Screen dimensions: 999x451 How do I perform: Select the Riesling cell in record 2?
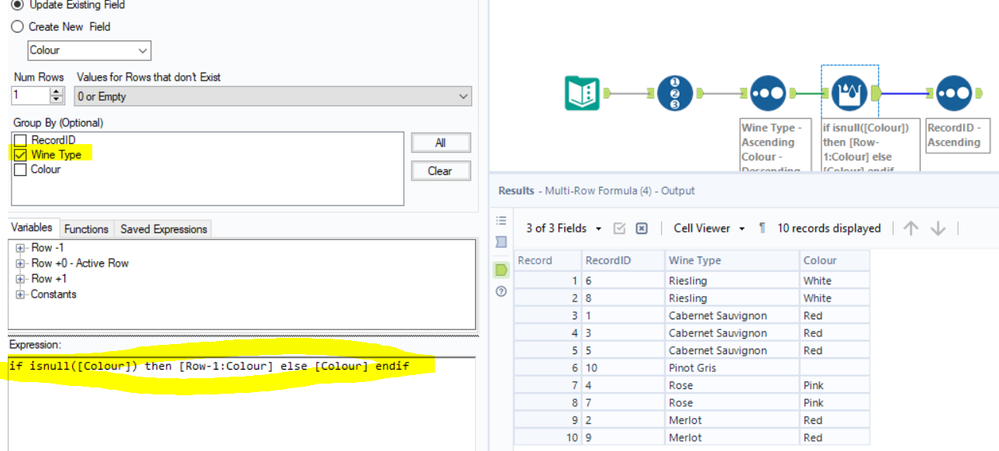click(x=731, y=298)
